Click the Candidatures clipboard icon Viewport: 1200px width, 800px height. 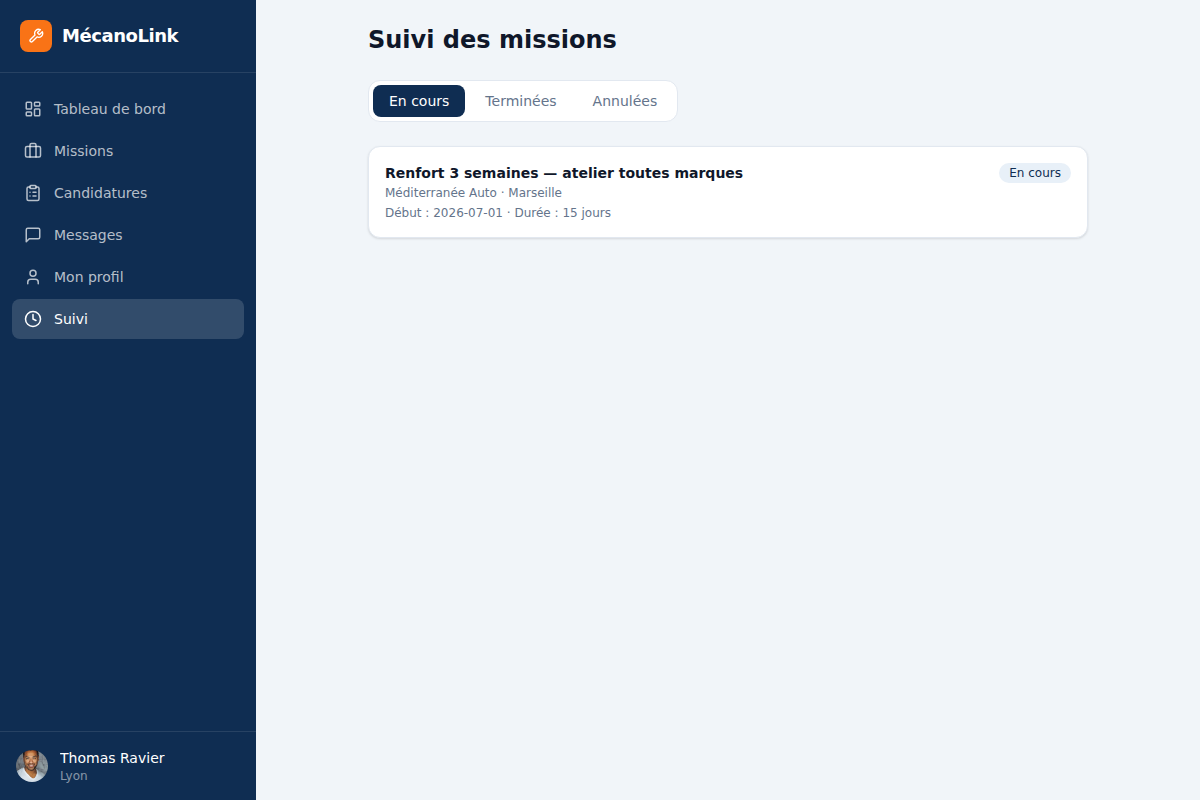[x=33, y=193]
